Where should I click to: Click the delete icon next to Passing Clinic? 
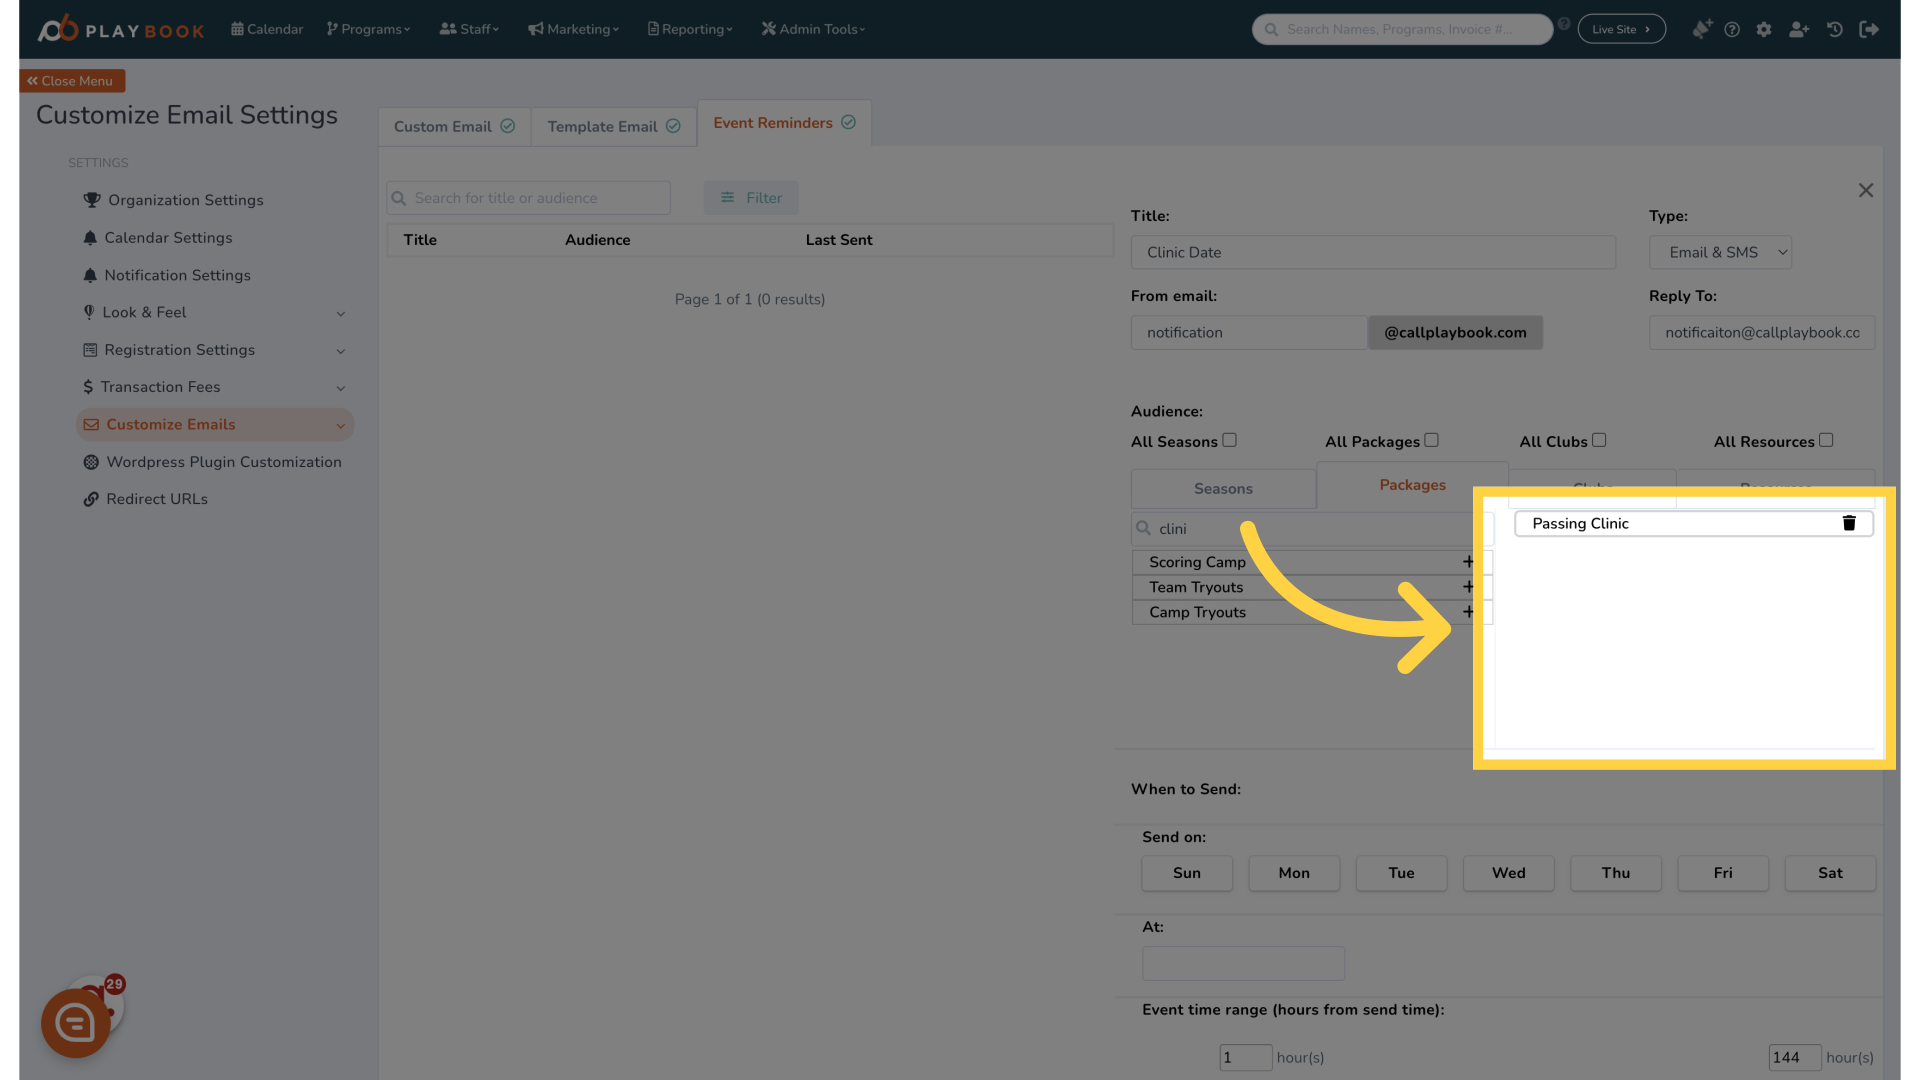pos(1849,522)
